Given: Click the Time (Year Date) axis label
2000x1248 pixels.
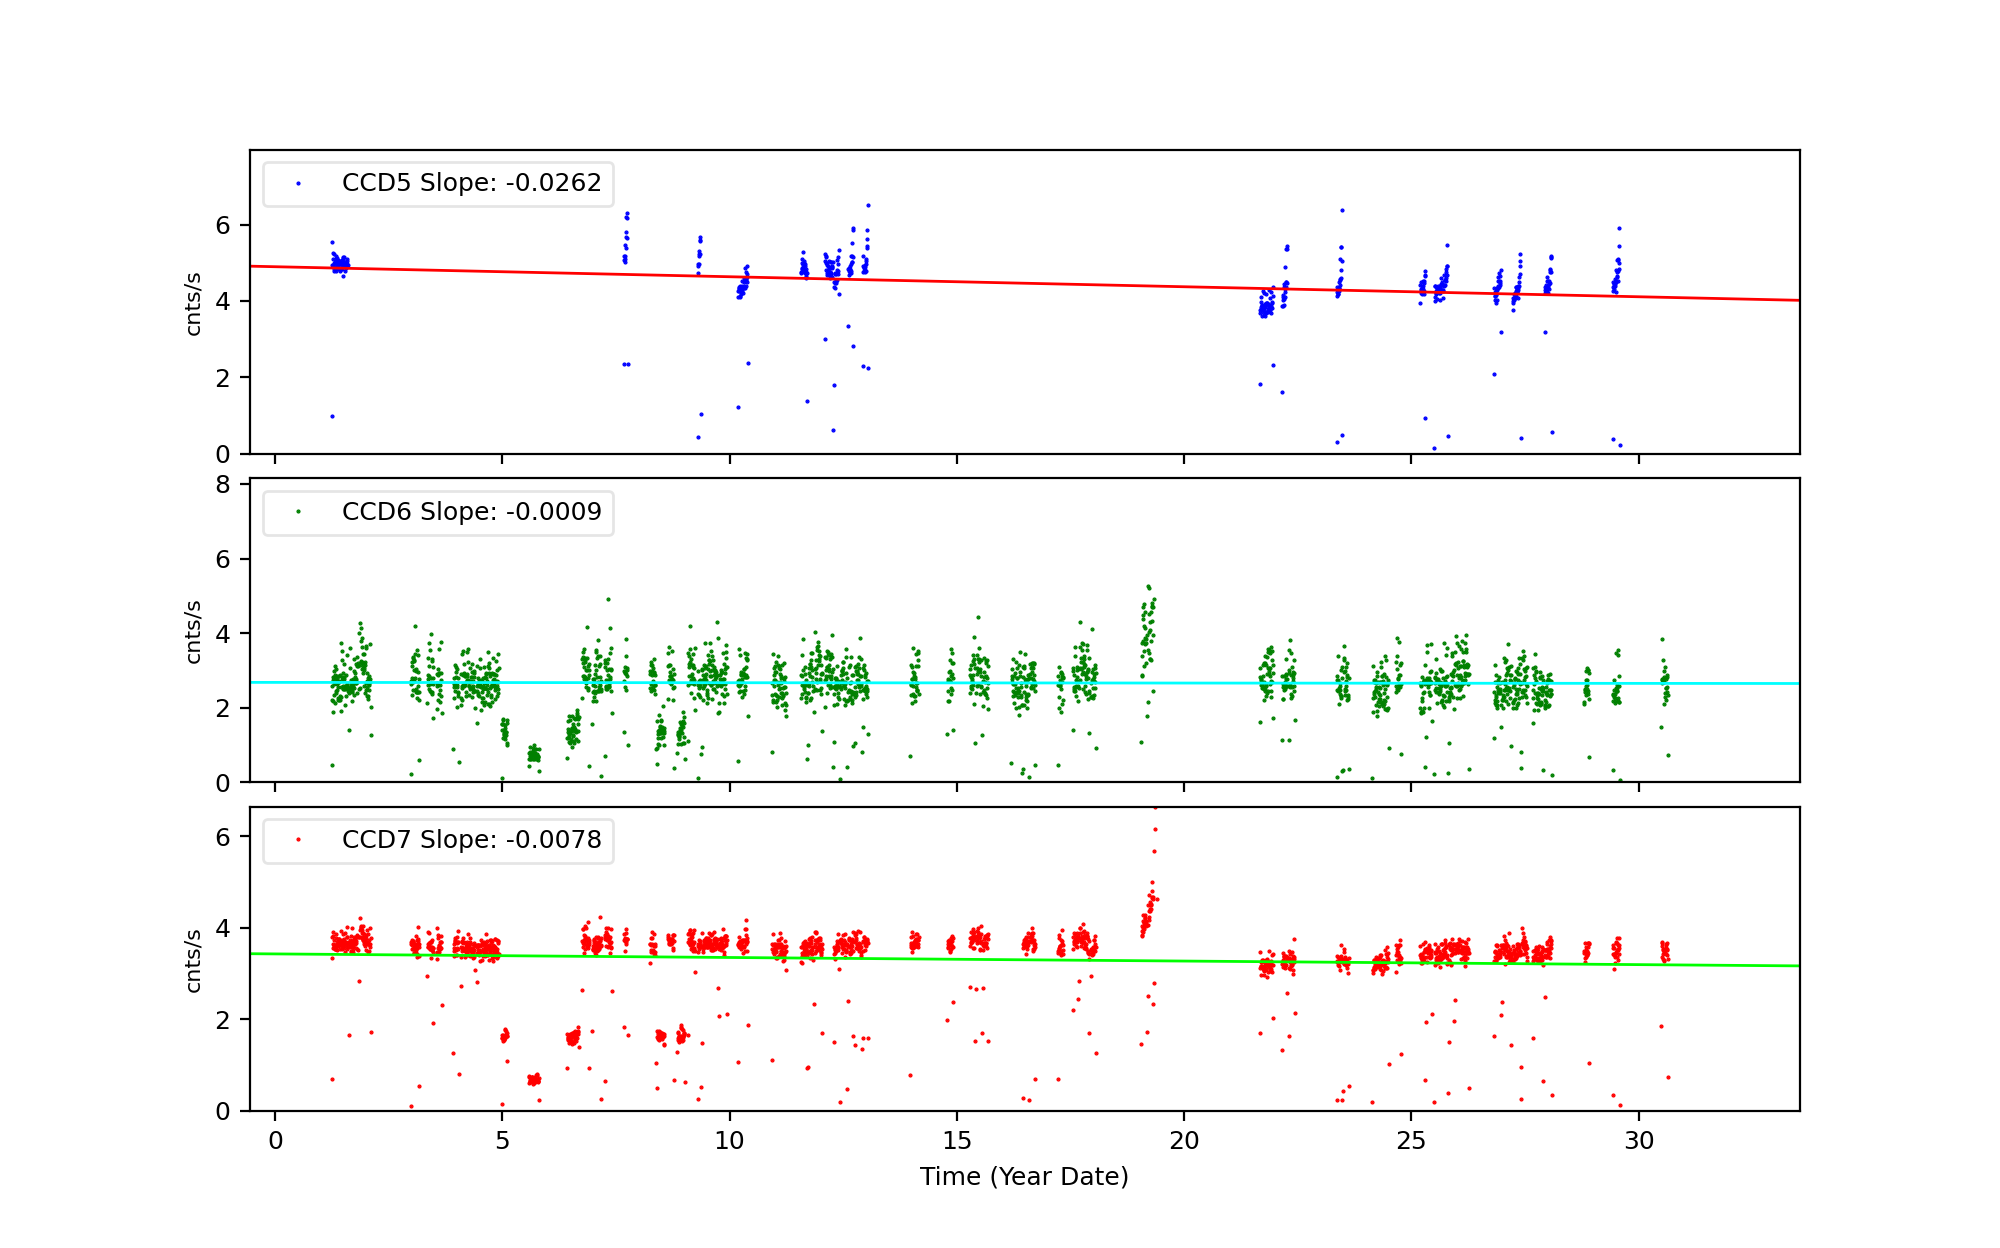Looking at the screenshot, I should [x=1024, y=1177].
